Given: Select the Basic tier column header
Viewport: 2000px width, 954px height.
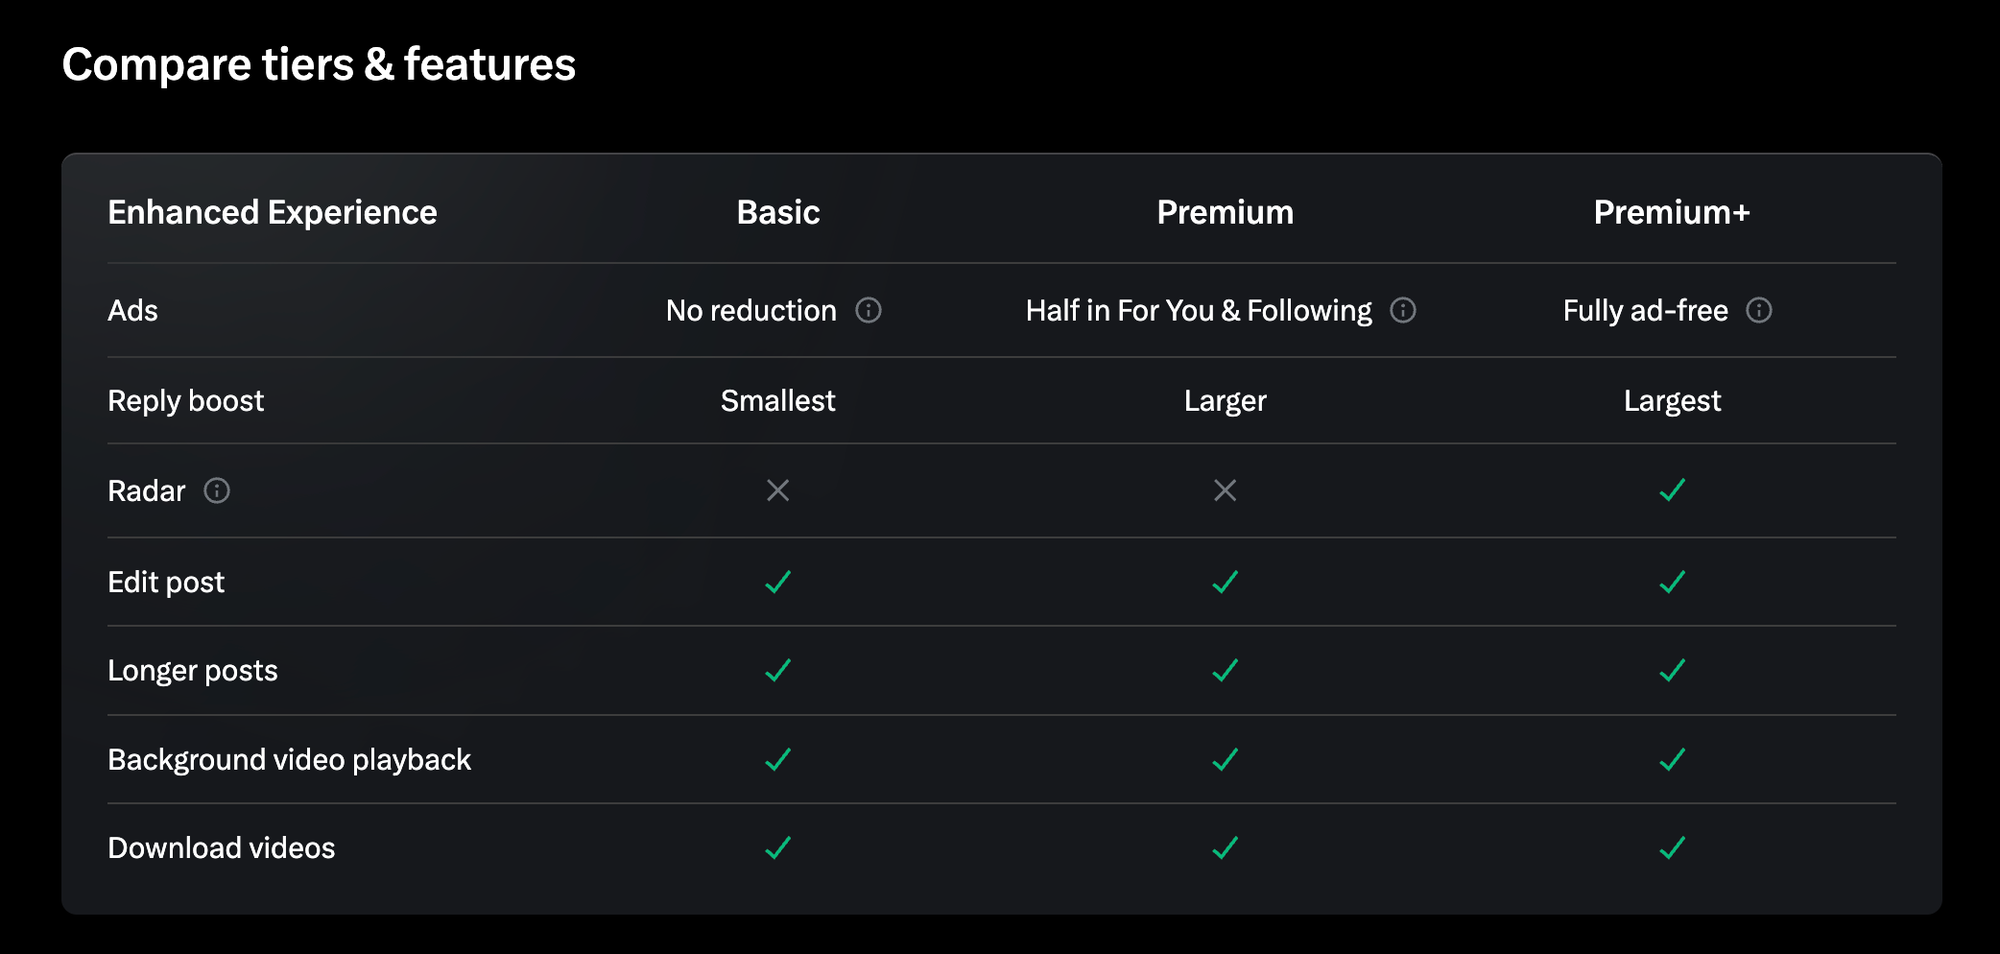Looking at the screenshot, I should [778, 212].
